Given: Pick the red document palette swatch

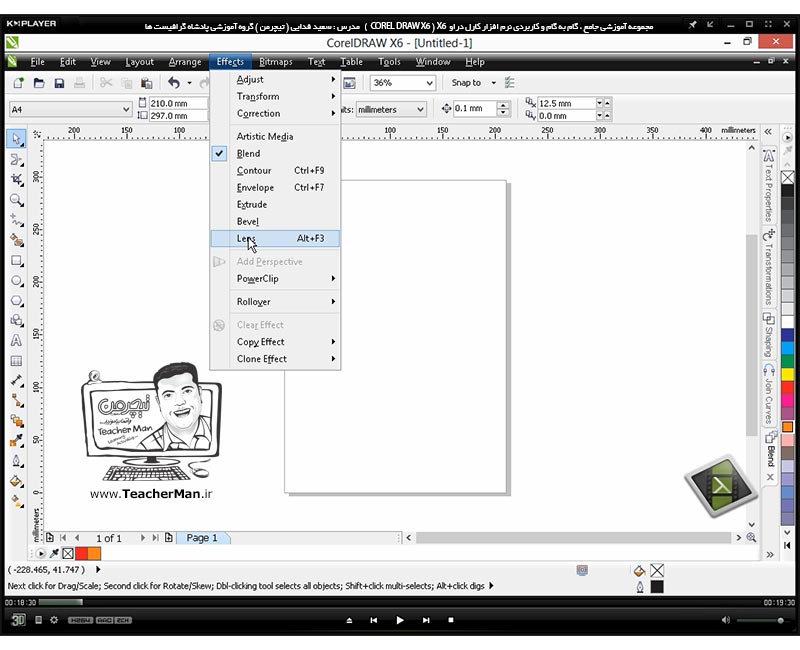Looking at the screenshot, I should coord(81,553).
